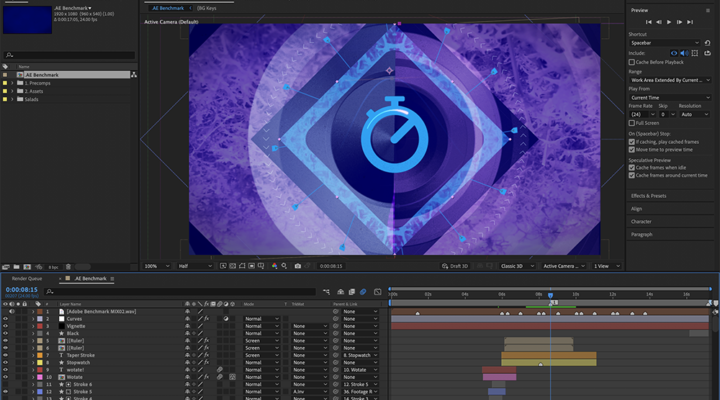Screen dimensions: 720x400
Task: Switch to the Render Queue tab
Action: click(x=27, y=279)
